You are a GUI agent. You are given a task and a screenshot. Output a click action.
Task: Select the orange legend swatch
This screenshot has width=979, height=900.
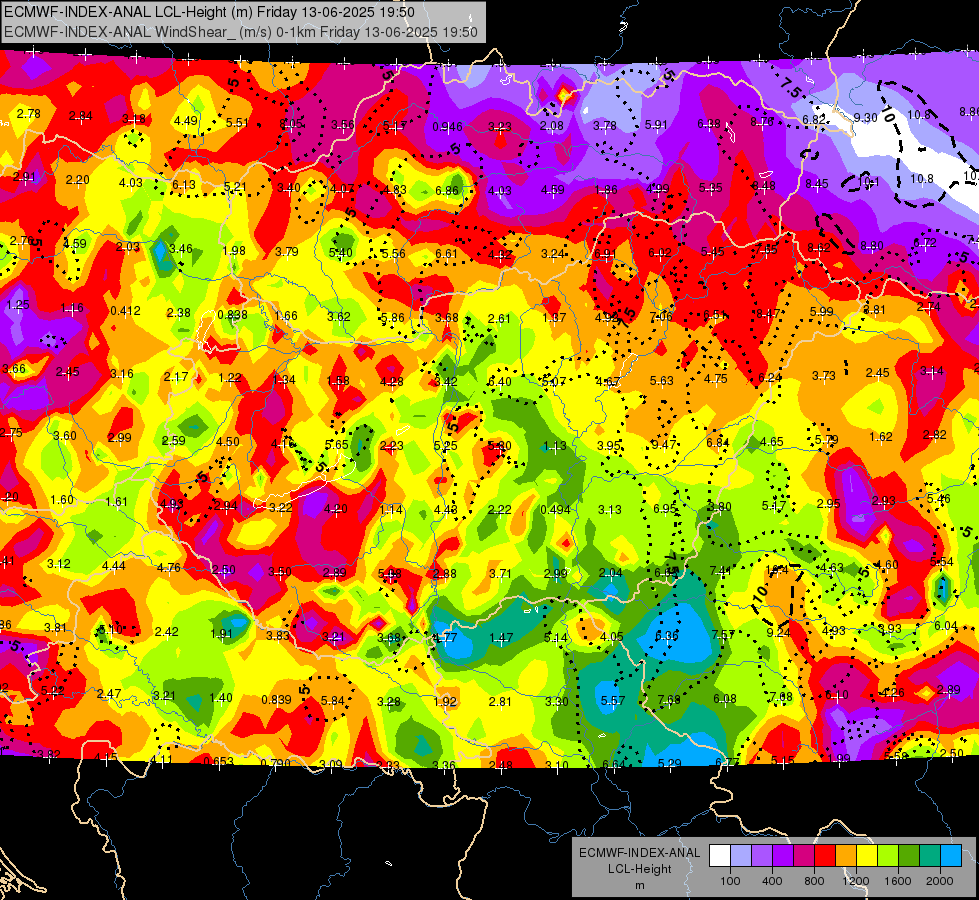click(x=846, y=856)
